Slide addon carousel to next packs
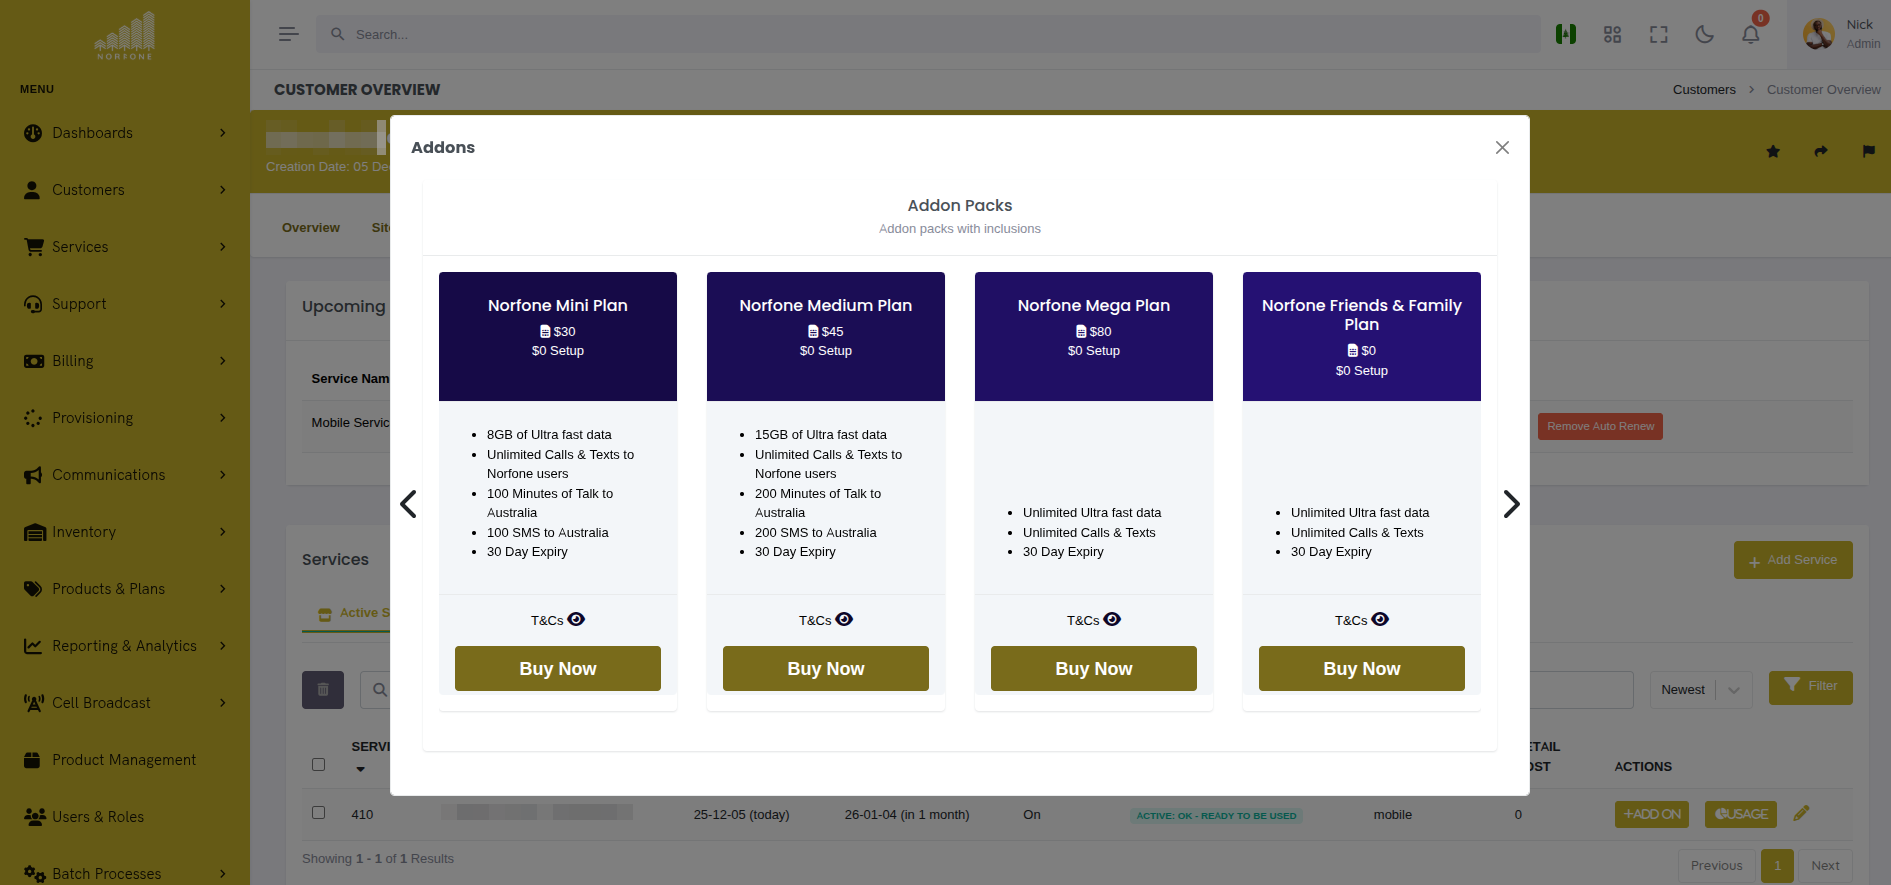This screenshot has height=885, width=1891. (1511, 504)
